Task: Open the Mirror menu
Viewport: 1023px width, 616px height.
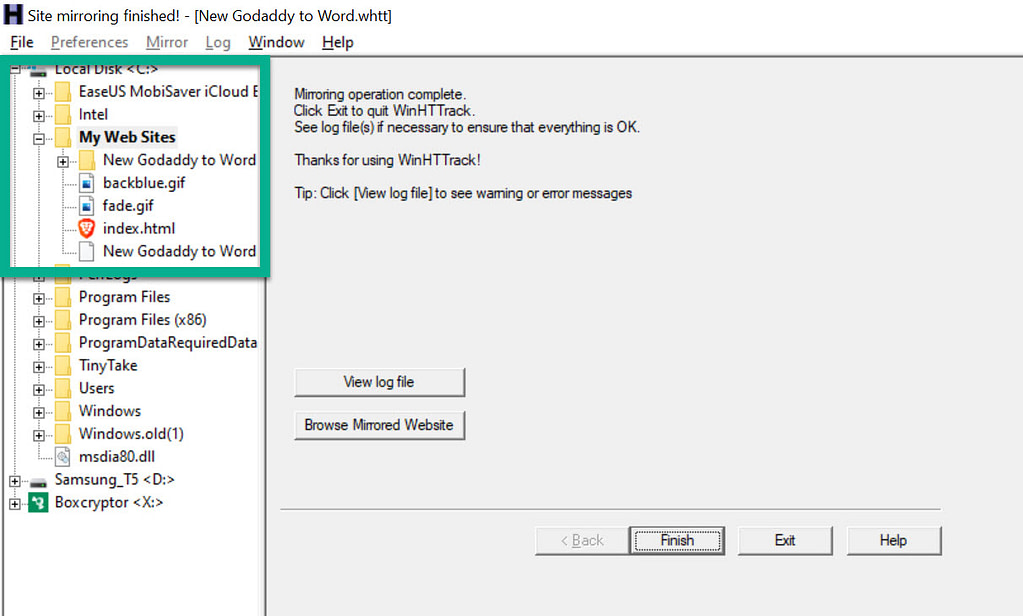Action: 166,42
